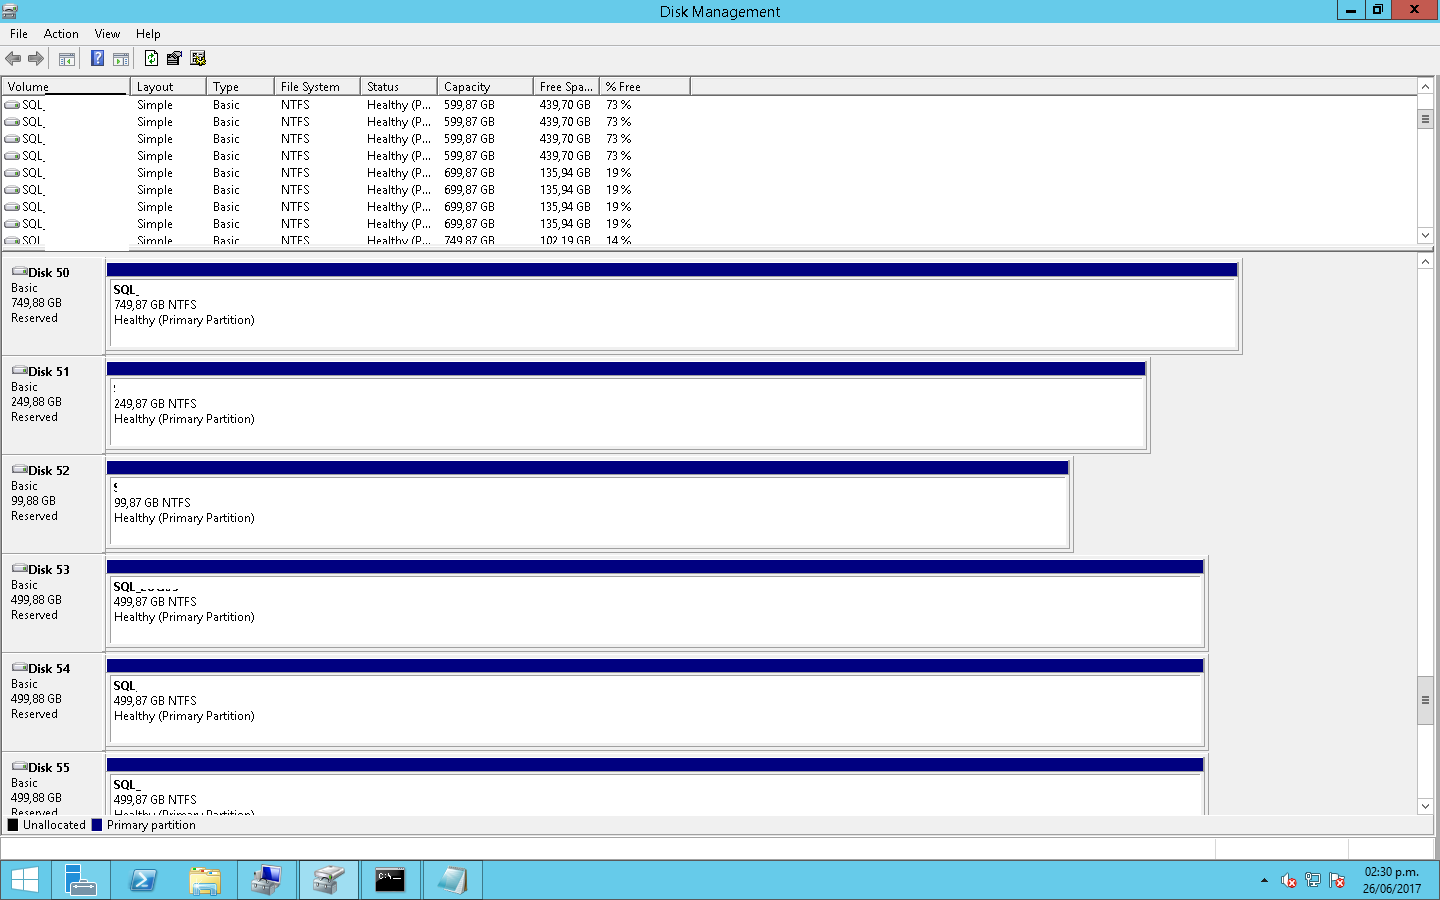Open PowerShell from the taskbar
This screenshot has width=1440, height=900.
143,880
